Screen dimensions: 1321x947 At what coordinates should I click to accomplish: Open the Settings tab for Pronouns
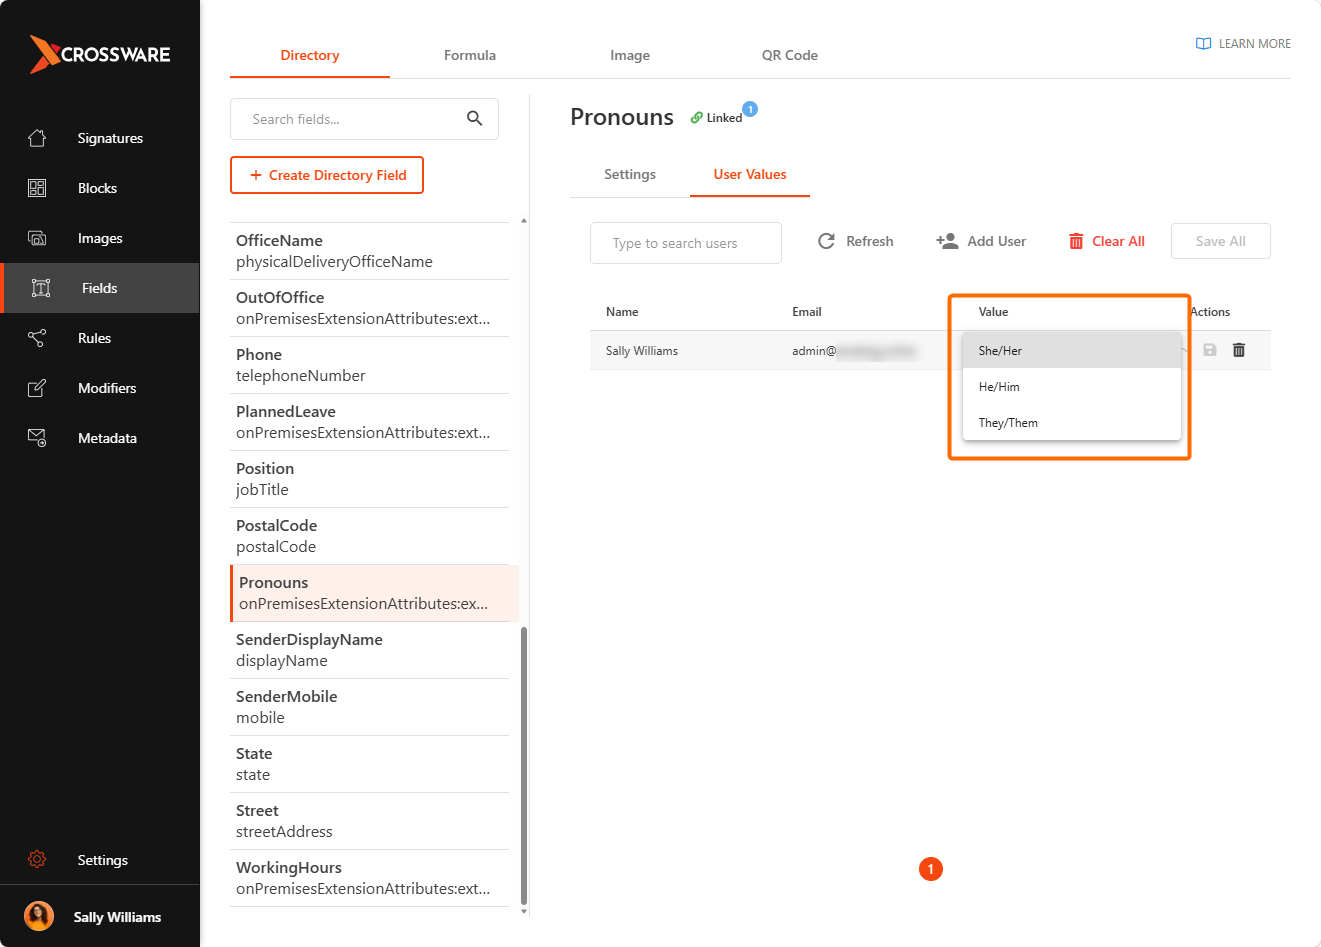tap(630, 174)
